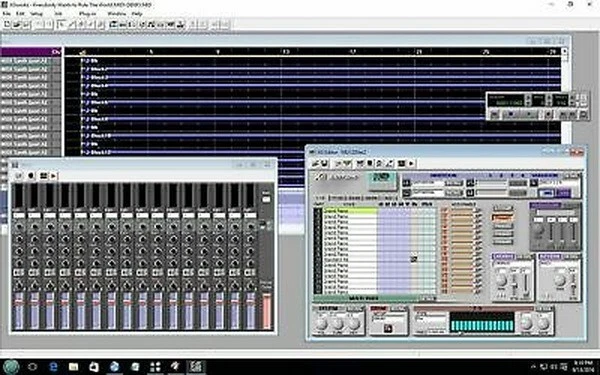The image size is (600, 375).
Task: Open Cortana search on the taskbar
Action: click(x=33, y=367)
